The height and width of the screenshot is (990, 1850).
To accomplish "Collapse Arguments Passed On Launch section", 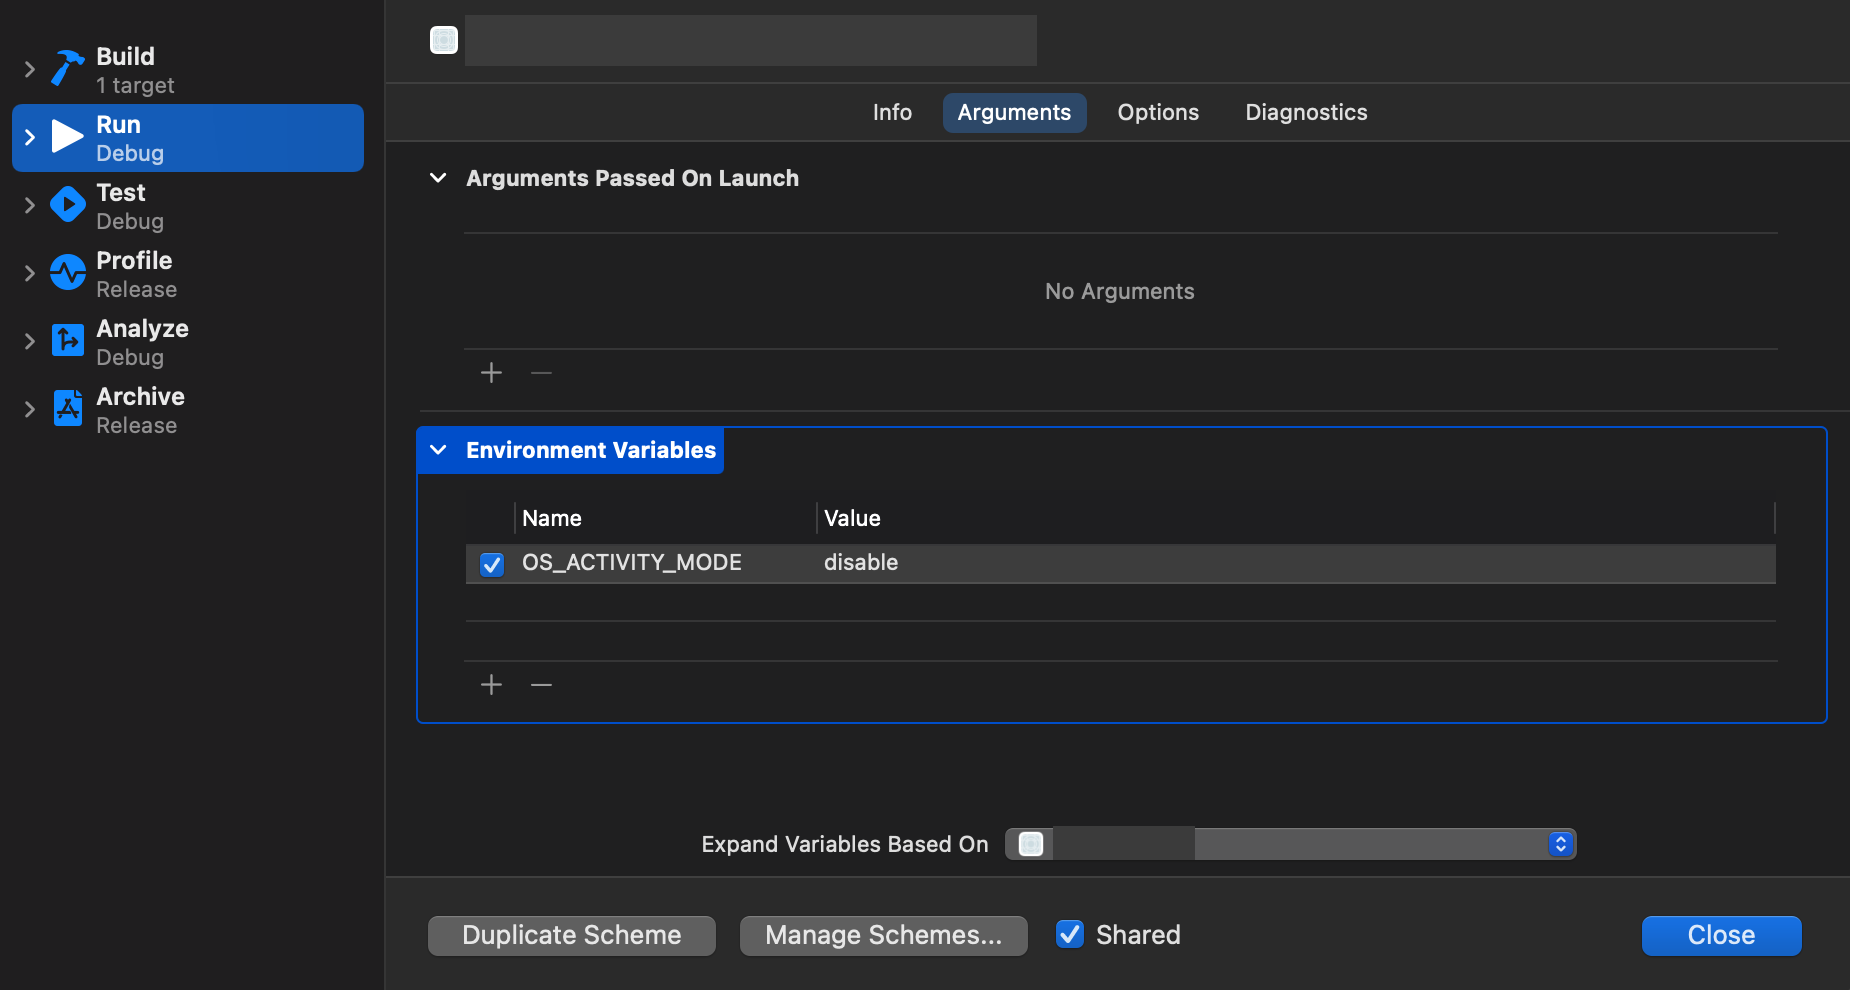I will (438, 178).
